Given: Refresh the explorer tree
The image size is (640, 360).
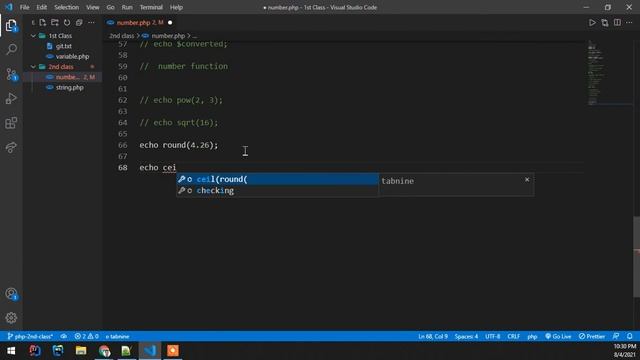Looking at the screenshot, I should (67, 22).
